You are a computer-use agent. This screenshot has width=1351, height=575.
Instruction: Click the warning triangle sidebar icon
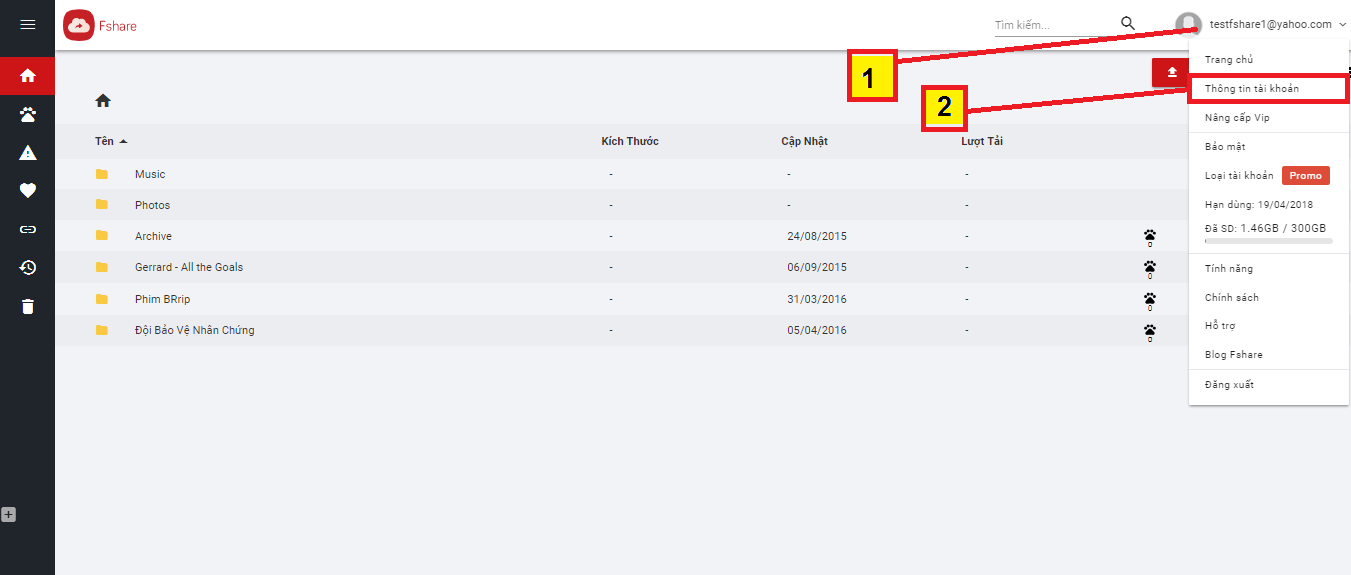(x=27, y=153)
